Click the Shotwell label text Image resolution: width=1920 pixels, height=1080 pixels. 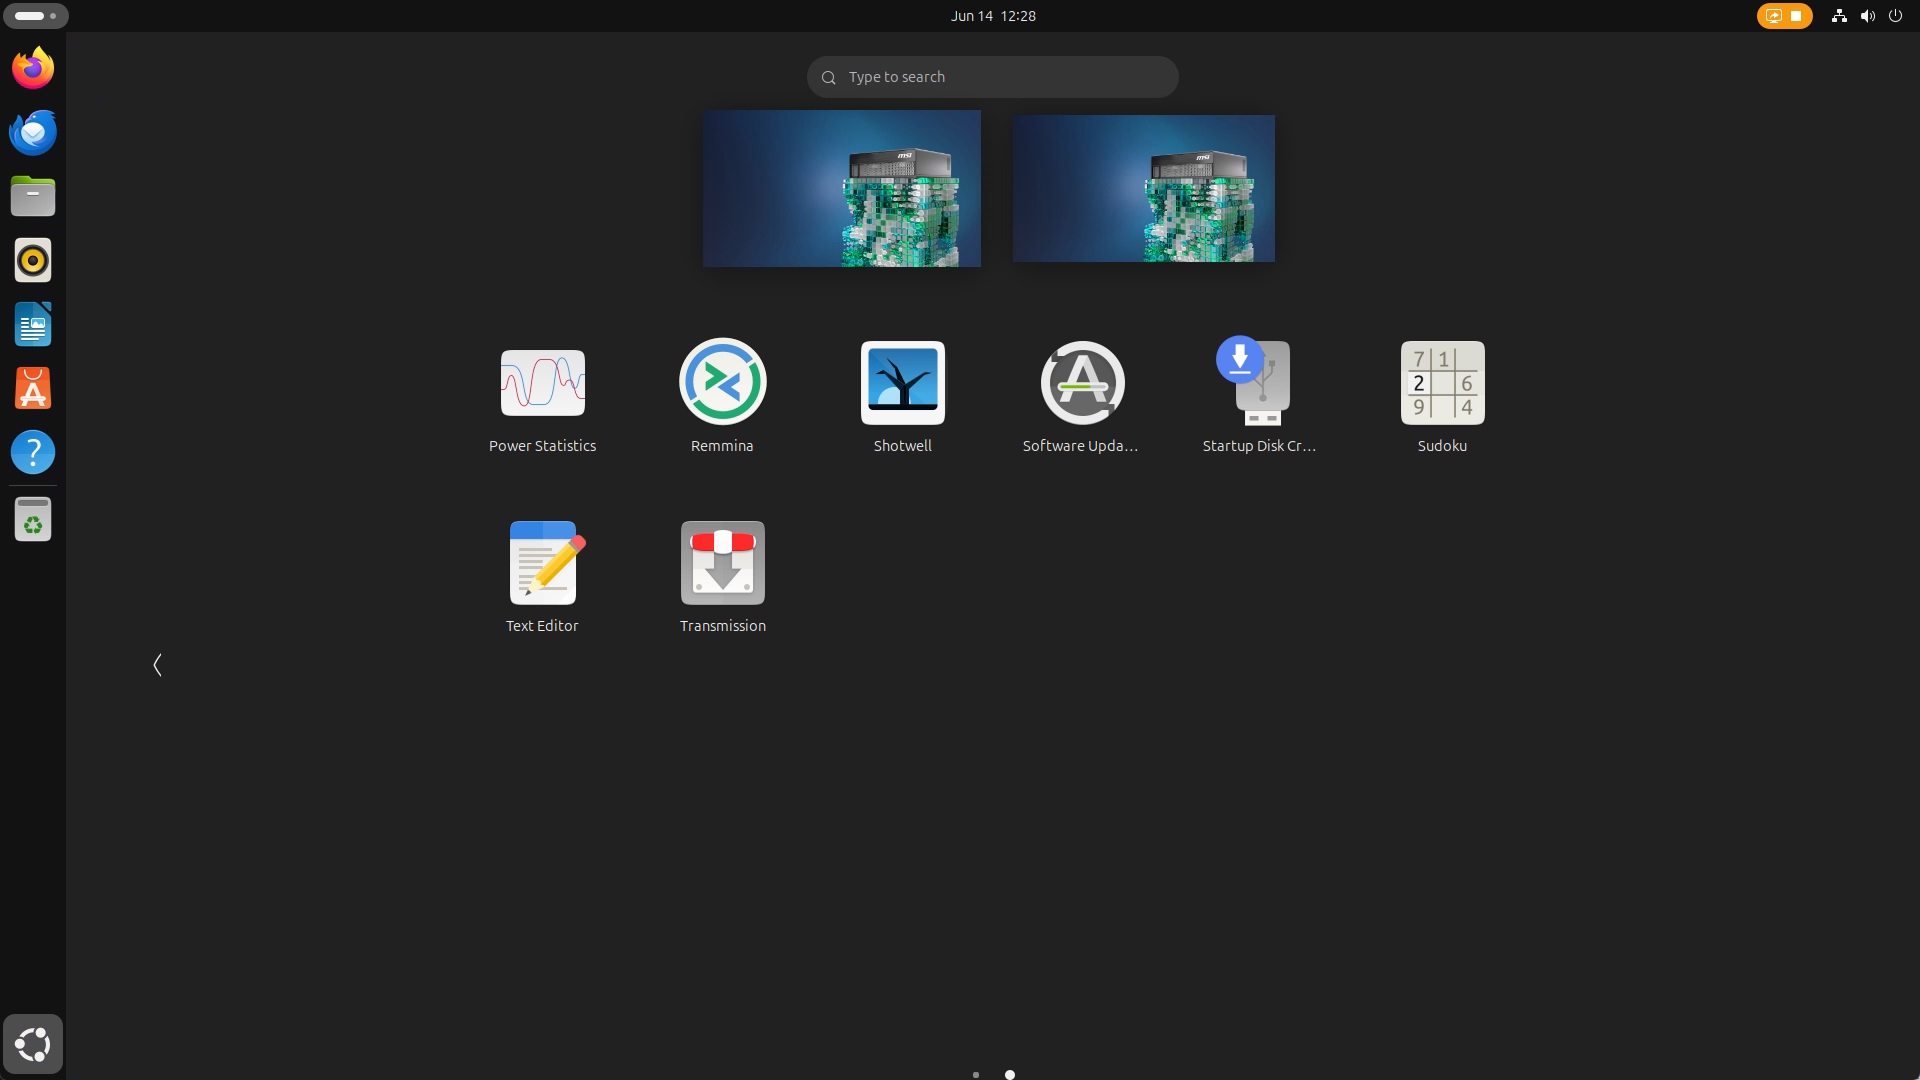[x=902, y=446]
